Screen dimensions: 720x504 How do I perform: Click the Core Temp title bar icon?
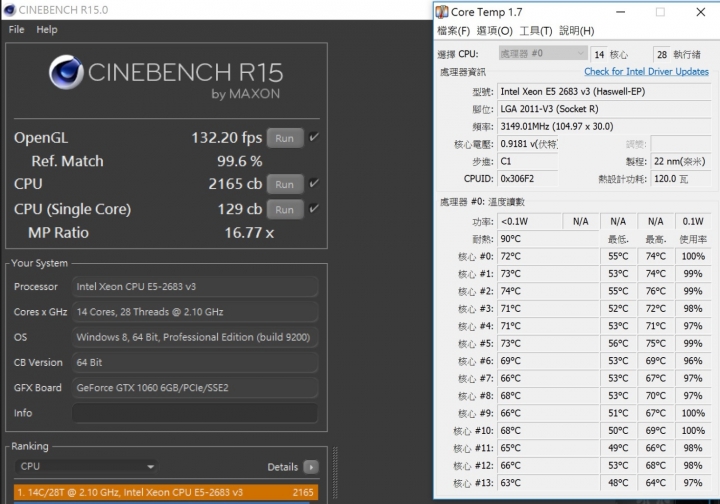[x=442, y=12]
